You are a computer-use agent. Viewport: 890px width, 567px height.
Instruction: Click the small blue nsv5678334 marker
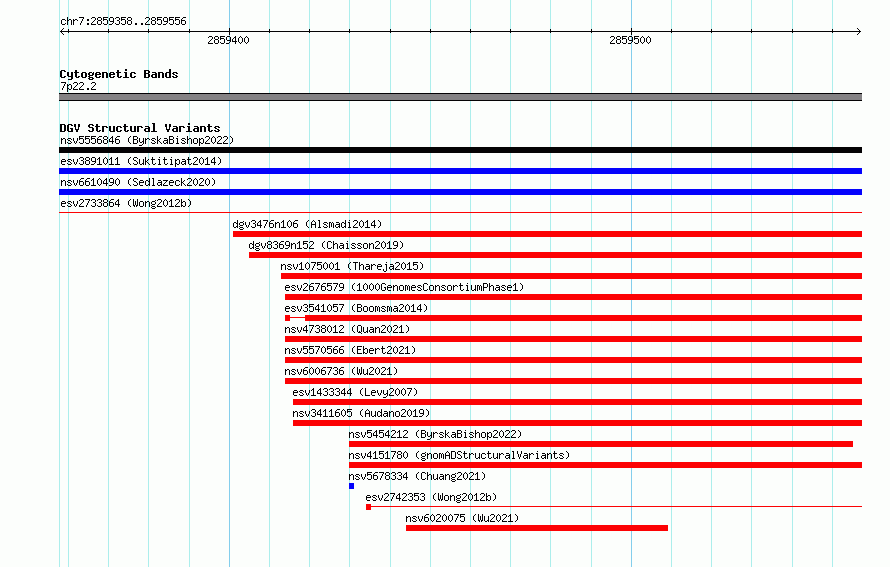351,486
